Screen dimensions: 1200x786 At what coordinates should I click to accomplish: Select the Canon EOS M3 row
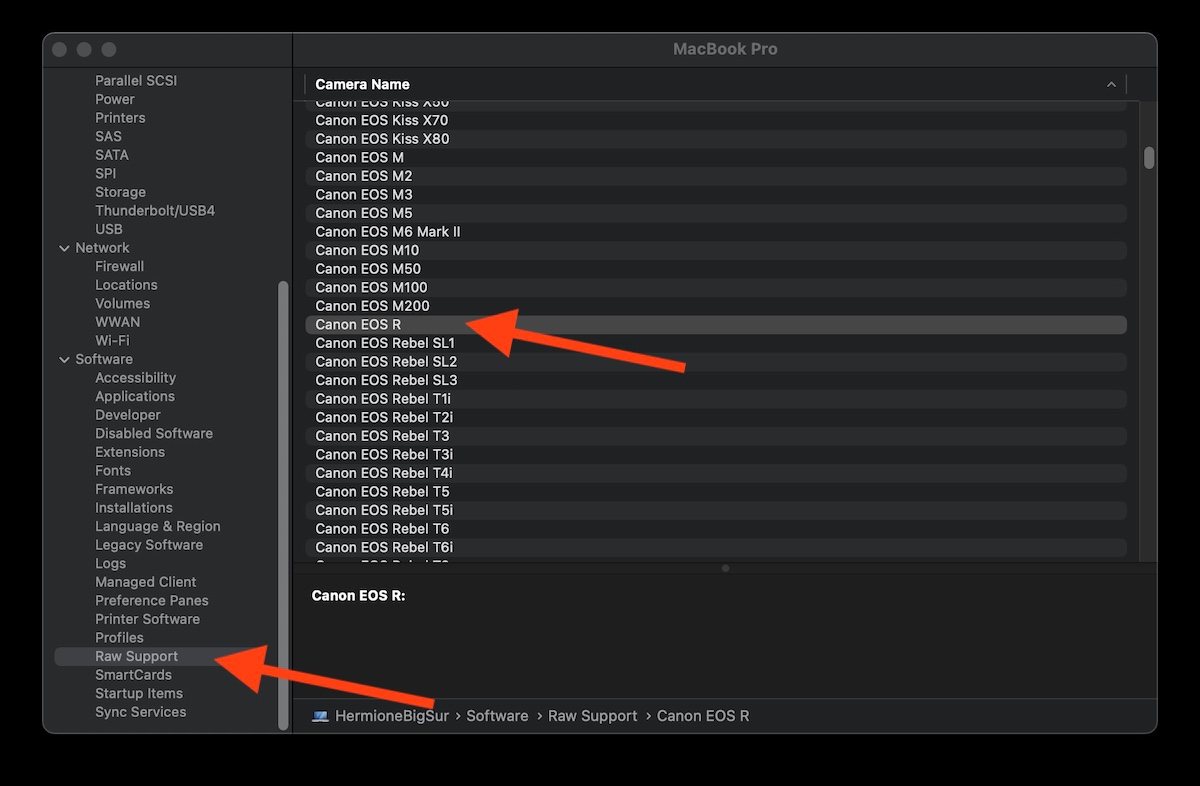coord(716,194)
